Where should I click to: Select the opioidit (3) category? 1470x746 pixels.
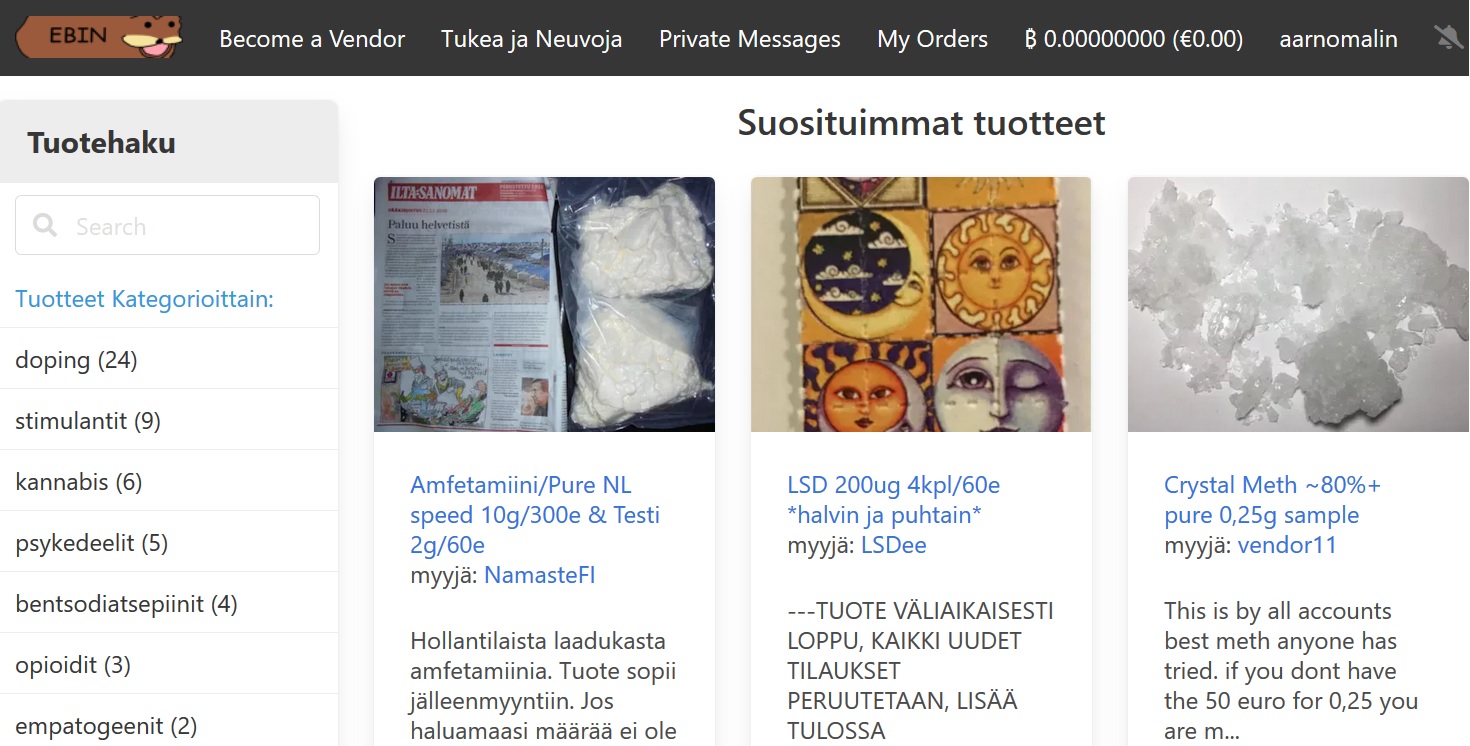[169, 664]
